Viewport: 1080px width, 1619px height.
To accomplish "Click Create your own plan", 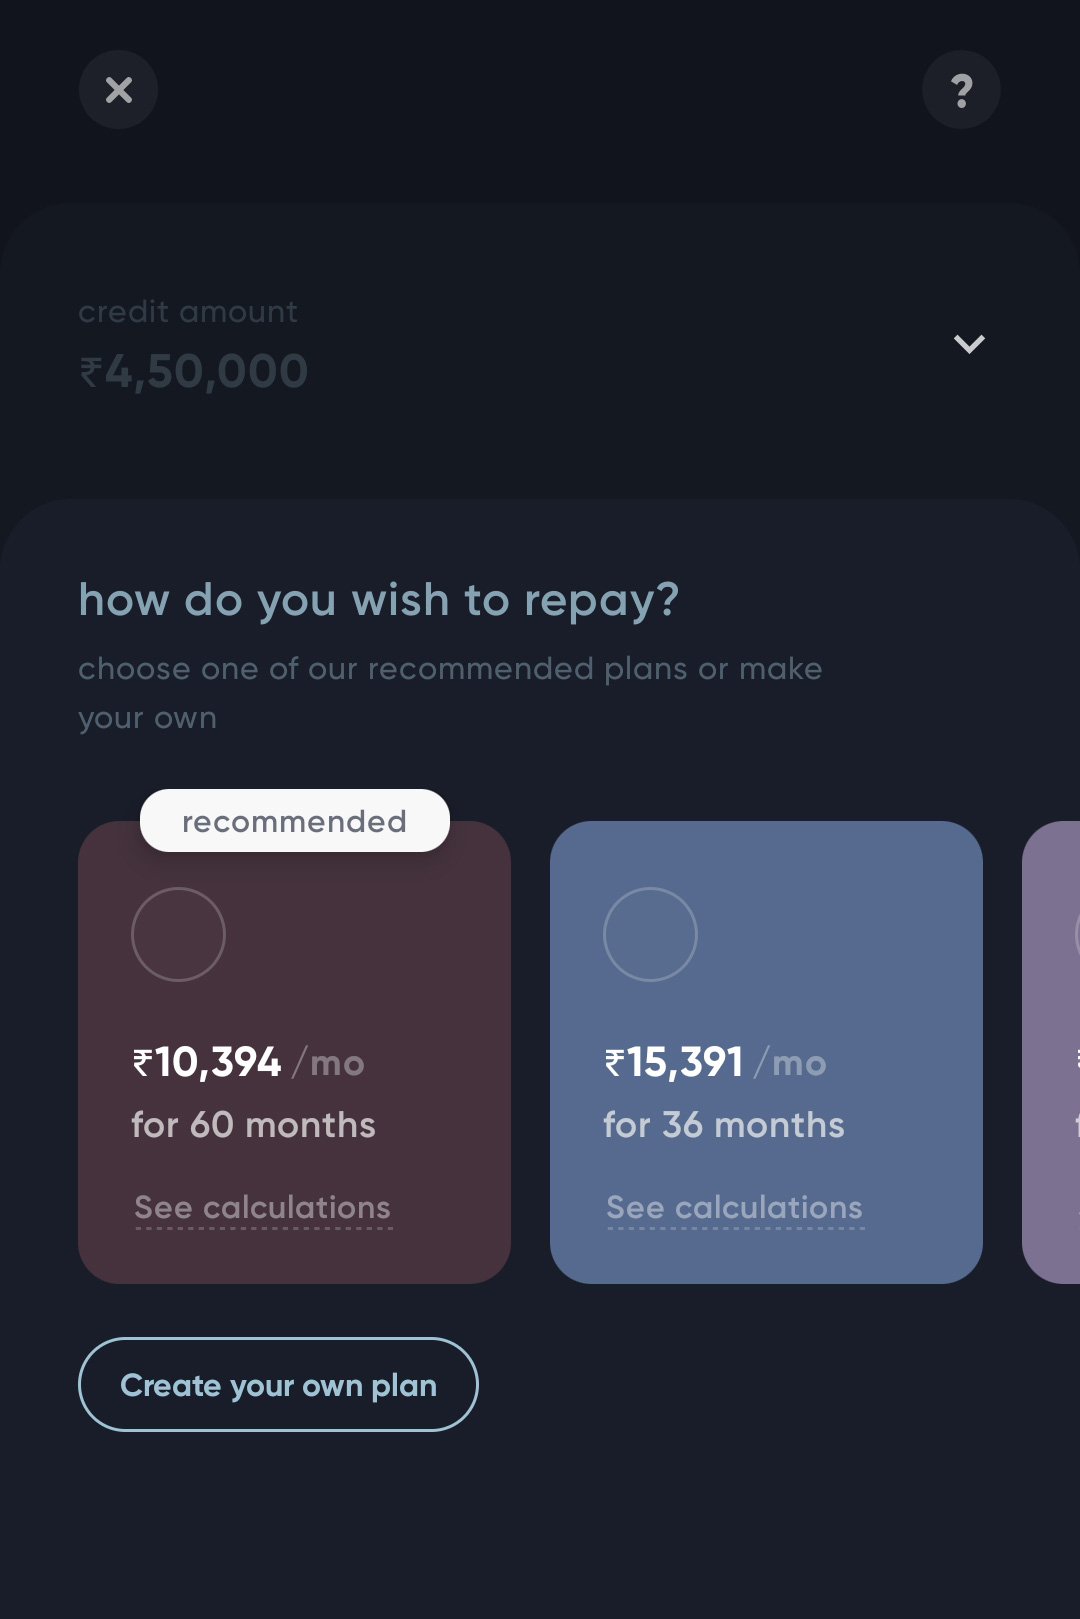I will [278, 1384].
